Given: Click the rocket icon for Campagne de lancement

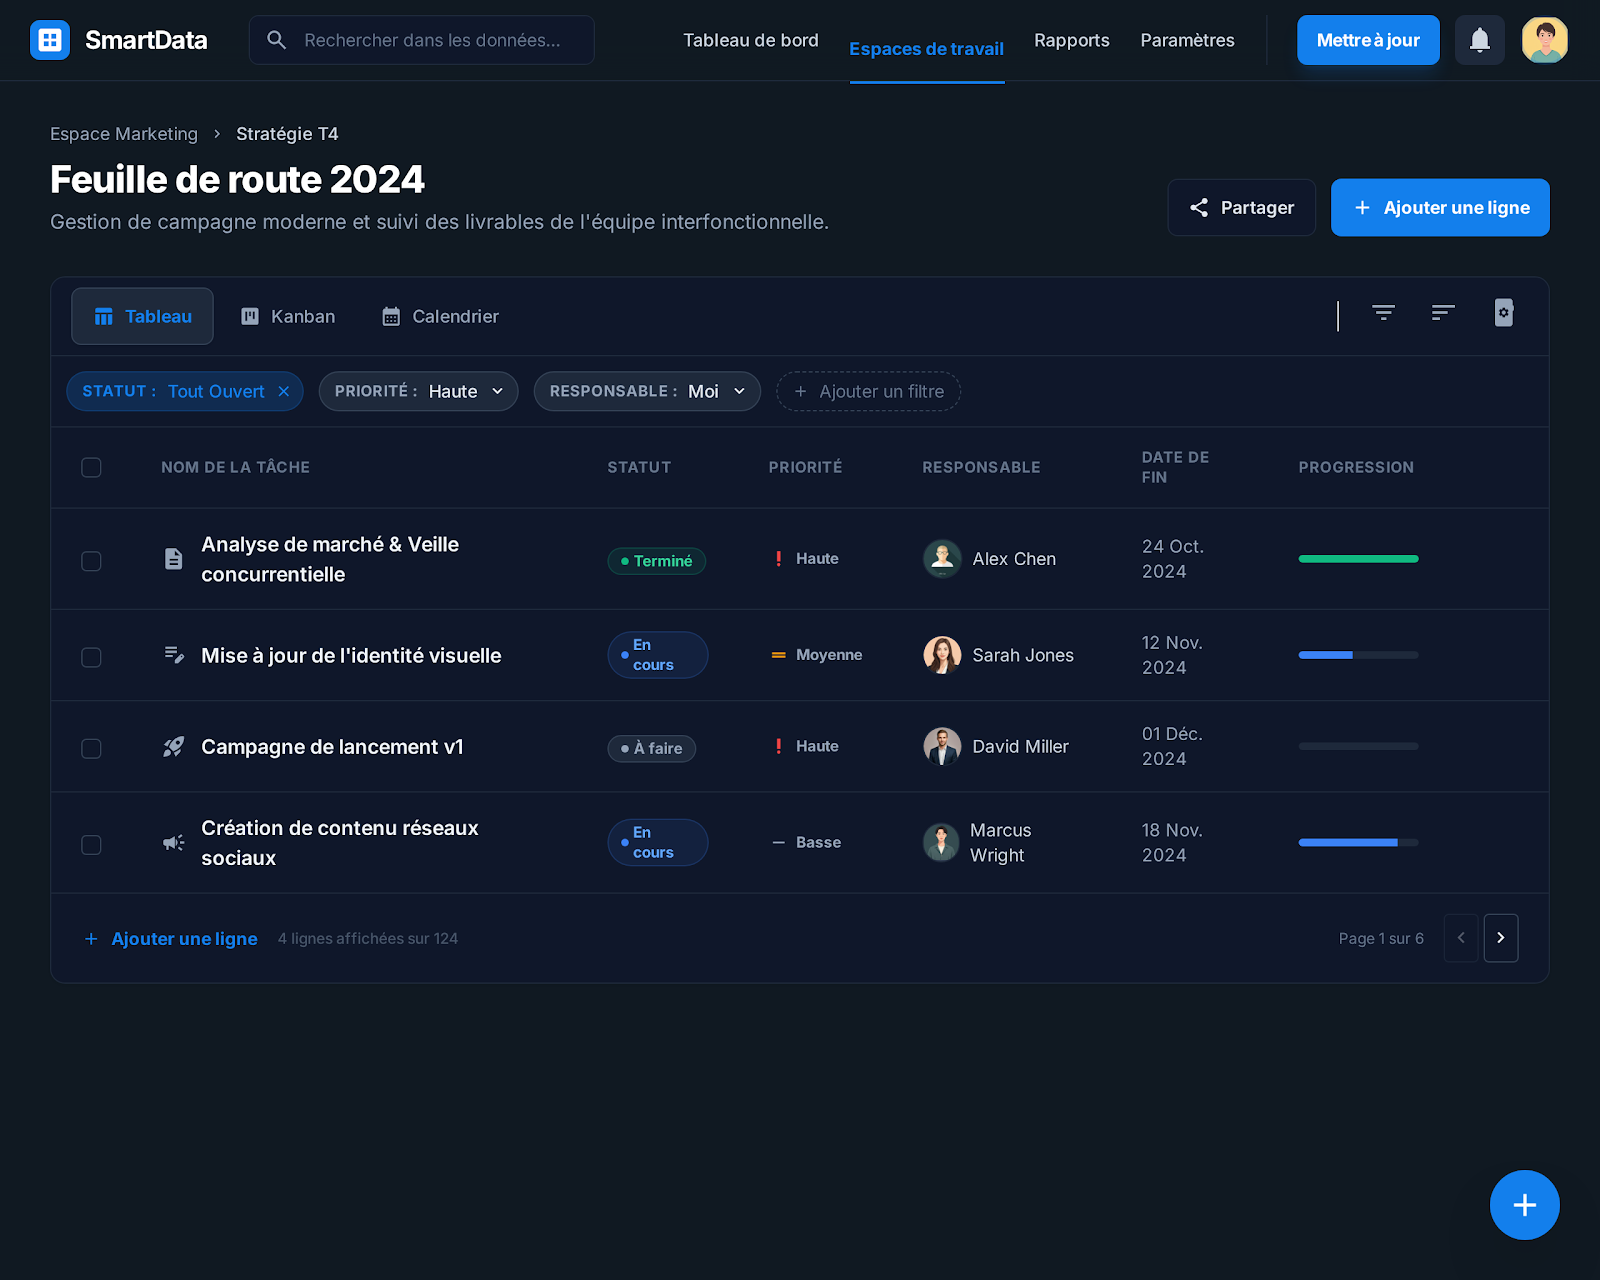Looking at the screenshot, I should (x=174, y=747).
